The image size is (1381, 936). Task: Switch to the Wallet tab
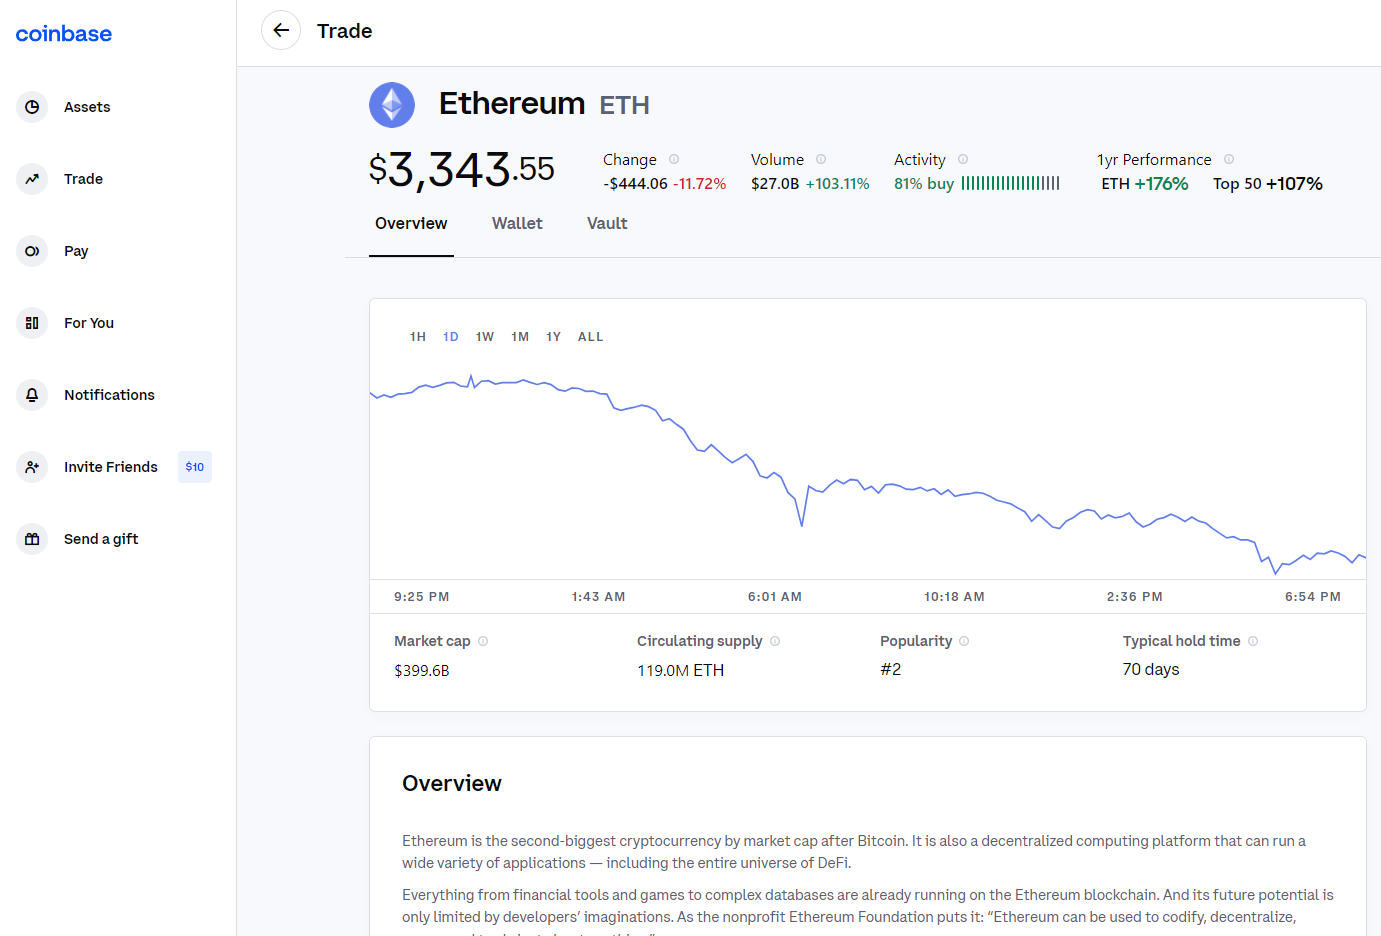tap(517, 224)
